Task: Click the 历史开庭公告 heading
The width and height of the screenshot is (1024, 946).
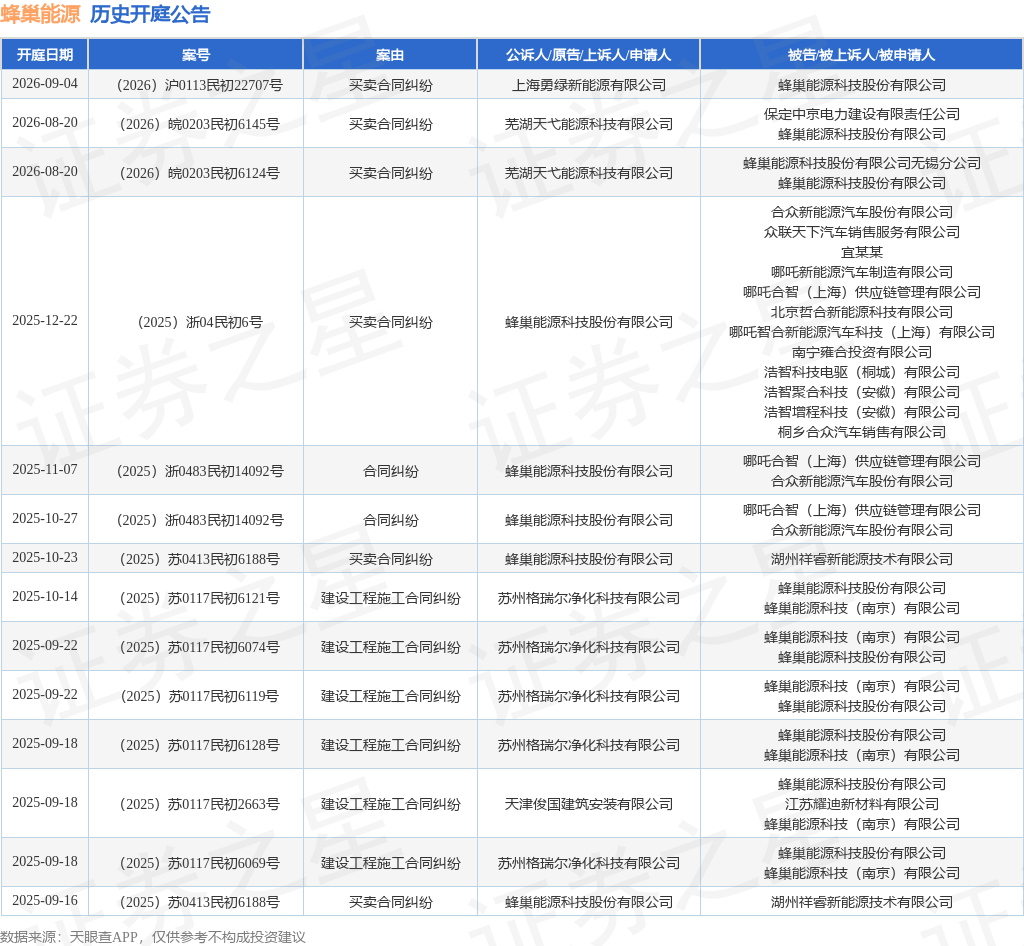Action: click(x=150, y=14)
